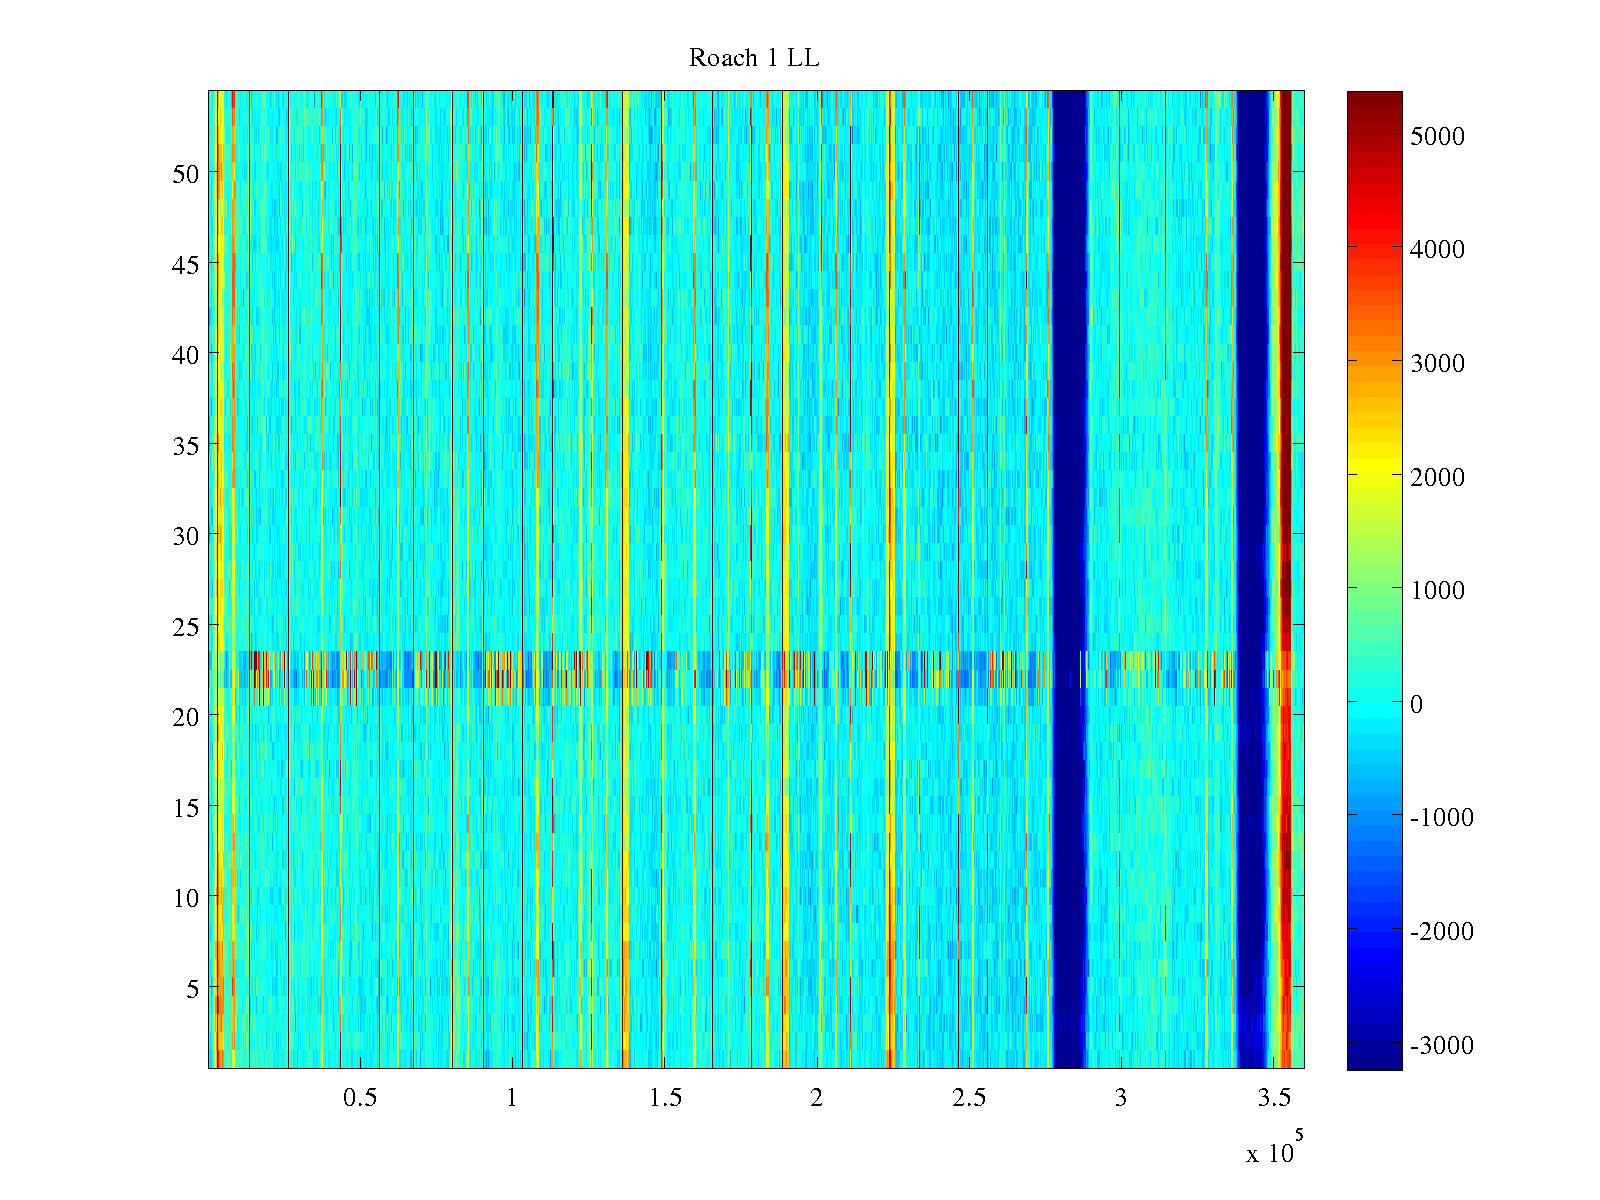Click the x-axis tick label 1
The image size is (1600, 1200).
click(512, 1098)
